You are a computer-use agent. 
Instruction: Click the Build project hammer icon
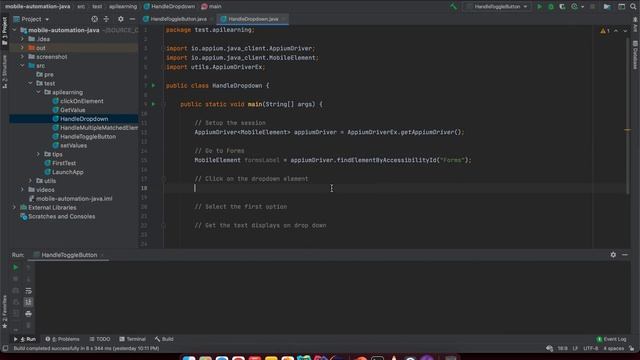coord(453,7)
